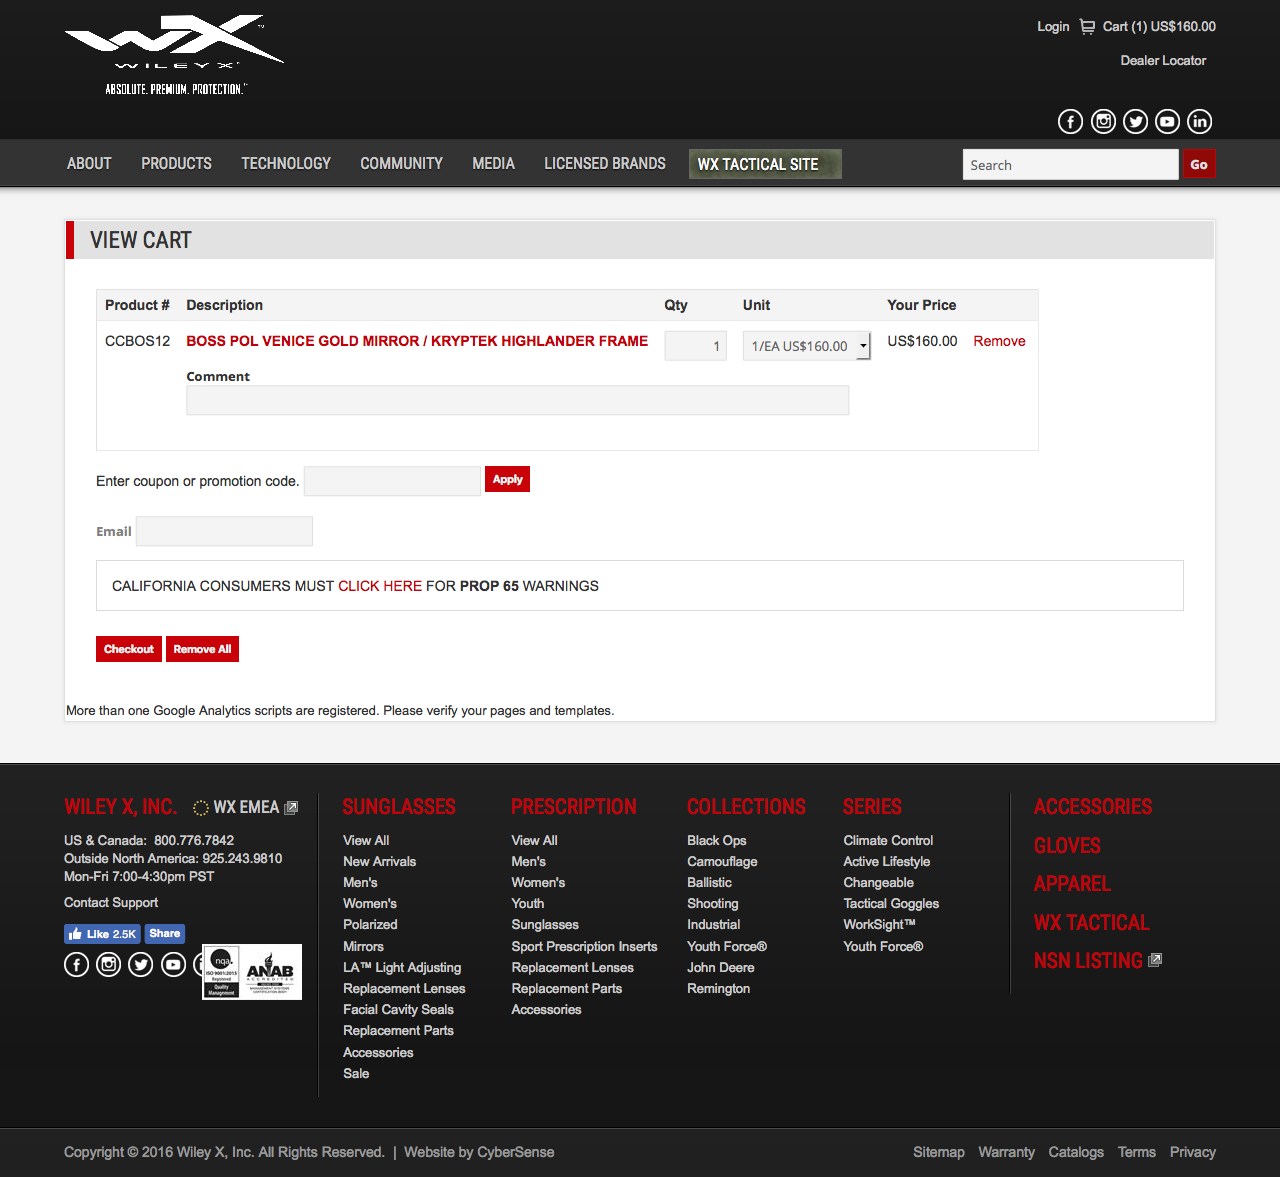Open Facebook icon in footer
This screenshot has width=1280, height=1177.
[77, 965]
